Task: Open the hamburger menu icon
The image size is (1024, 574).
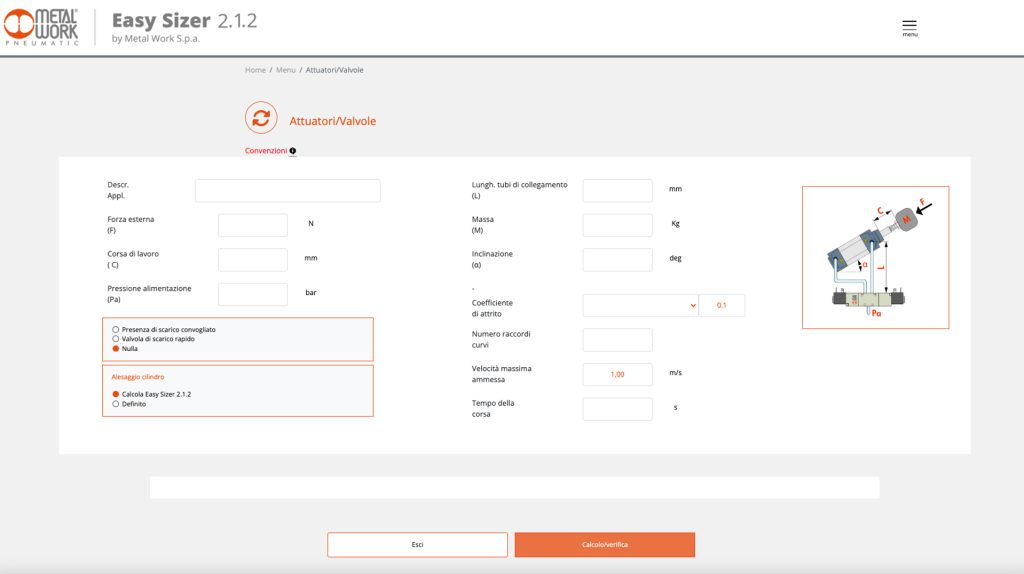Action: [x=909, y=26]
